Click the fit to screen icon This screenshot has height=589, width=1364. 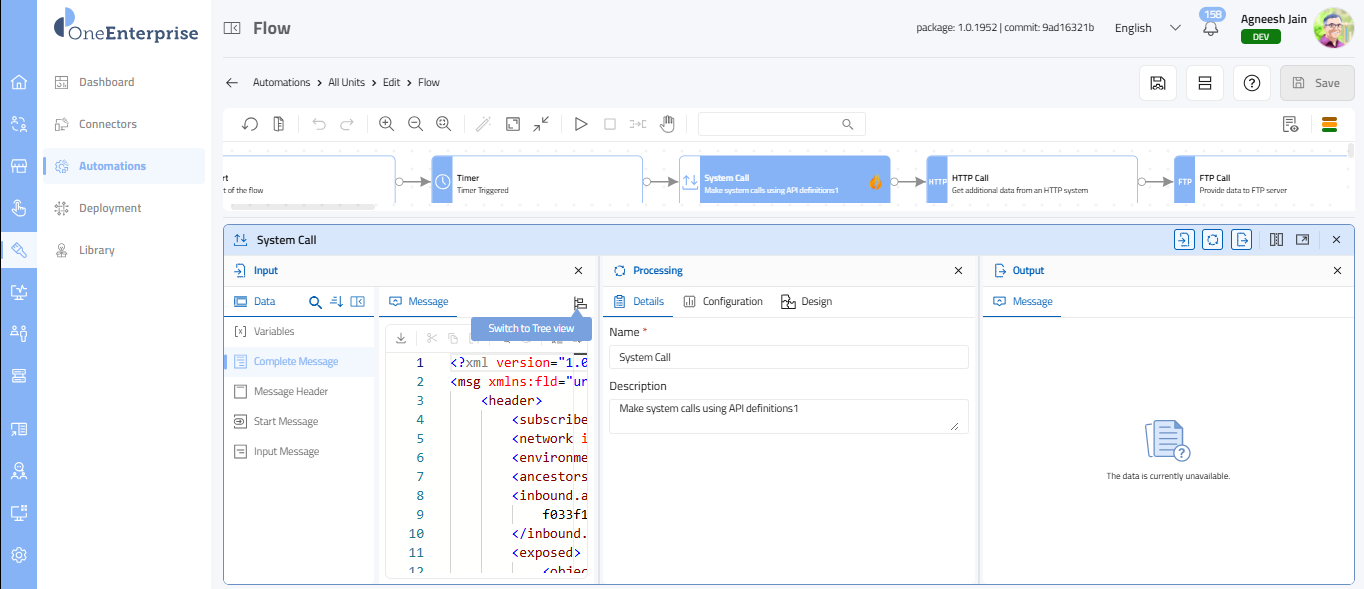coord(512,124)
